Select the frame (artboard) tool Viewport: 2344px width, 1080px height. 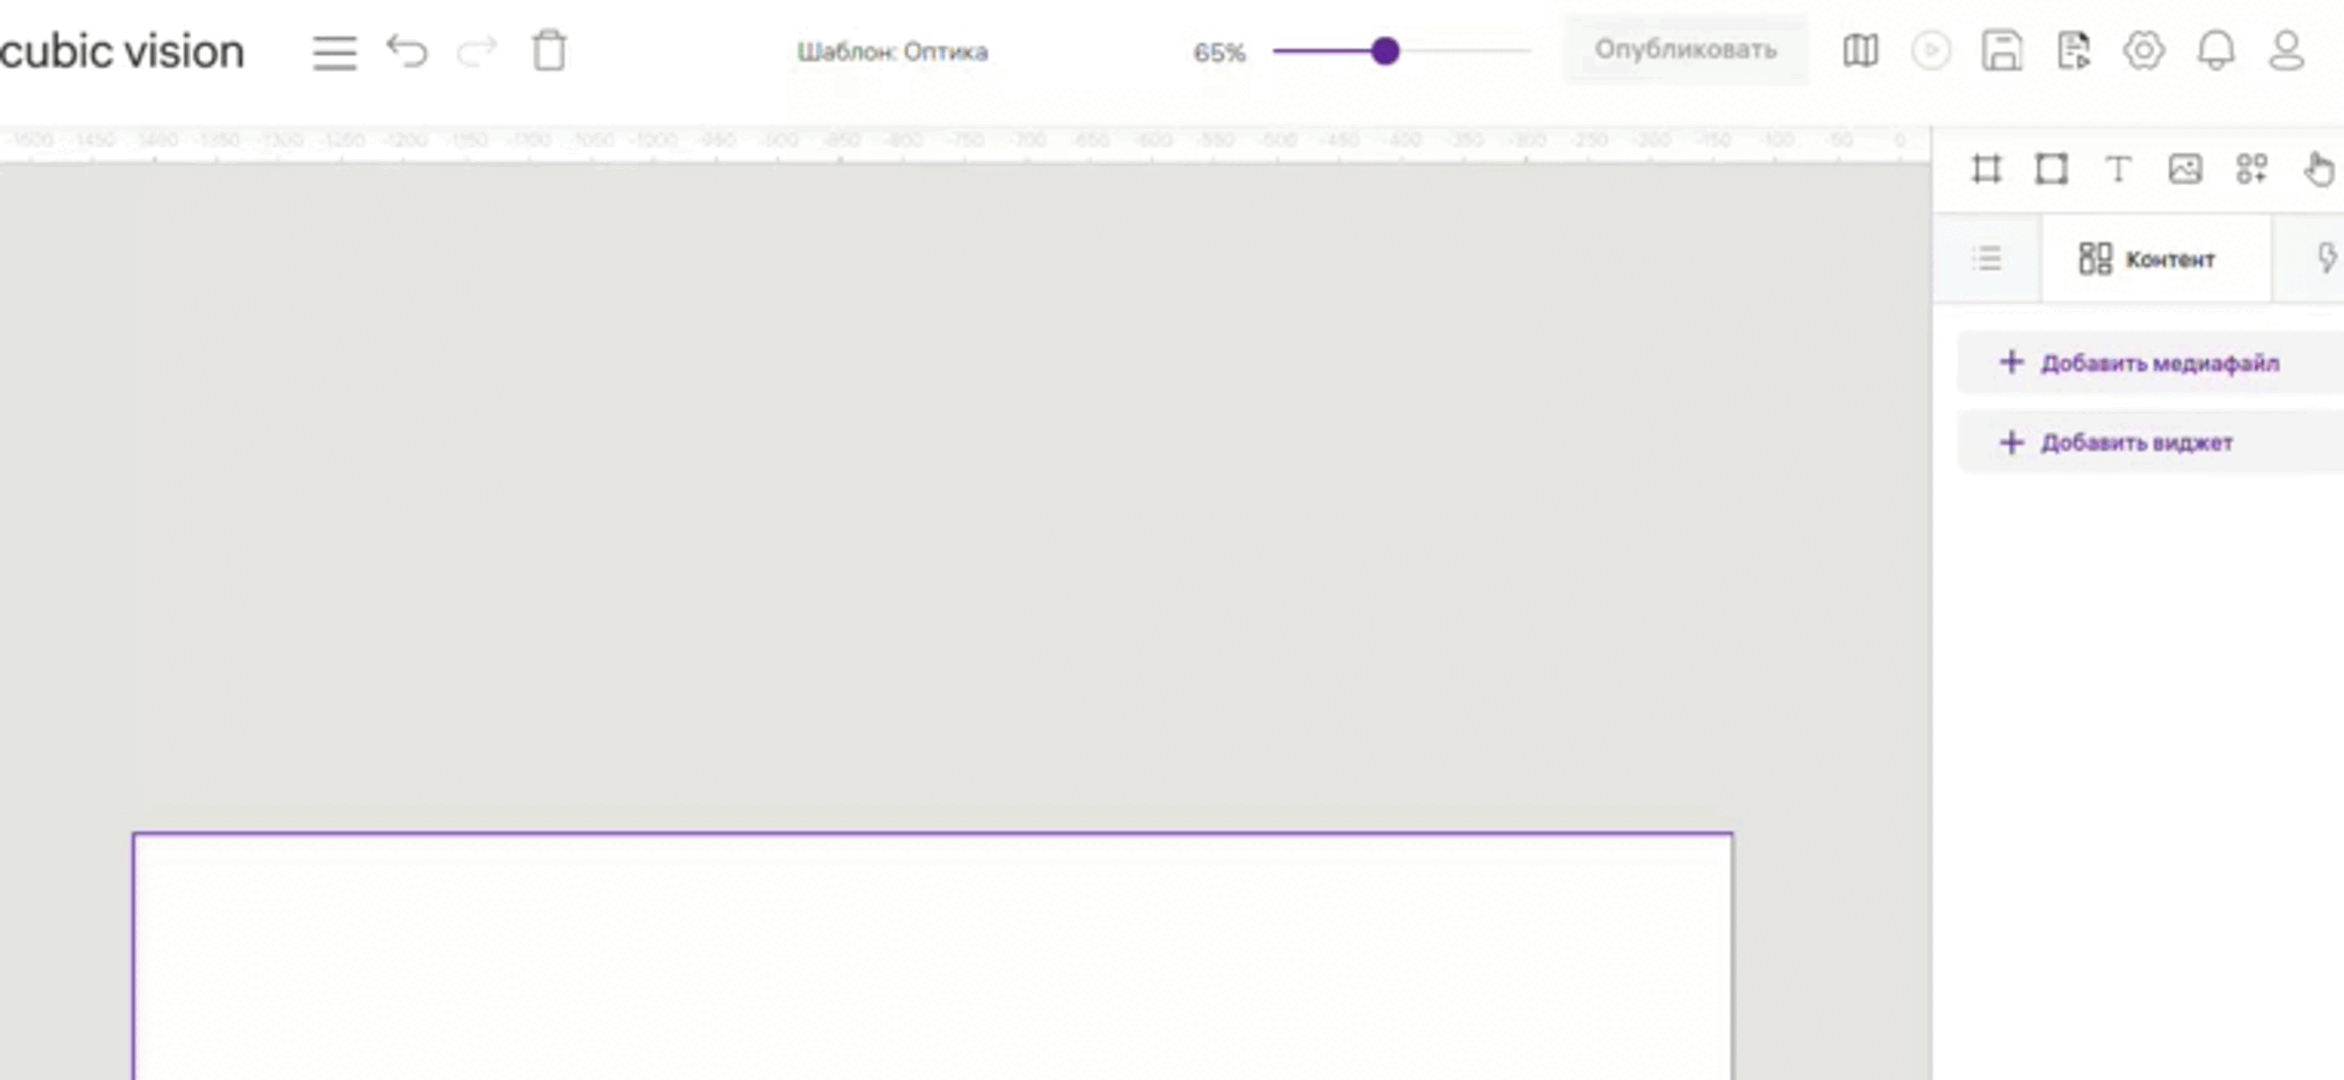point(1987,169)
